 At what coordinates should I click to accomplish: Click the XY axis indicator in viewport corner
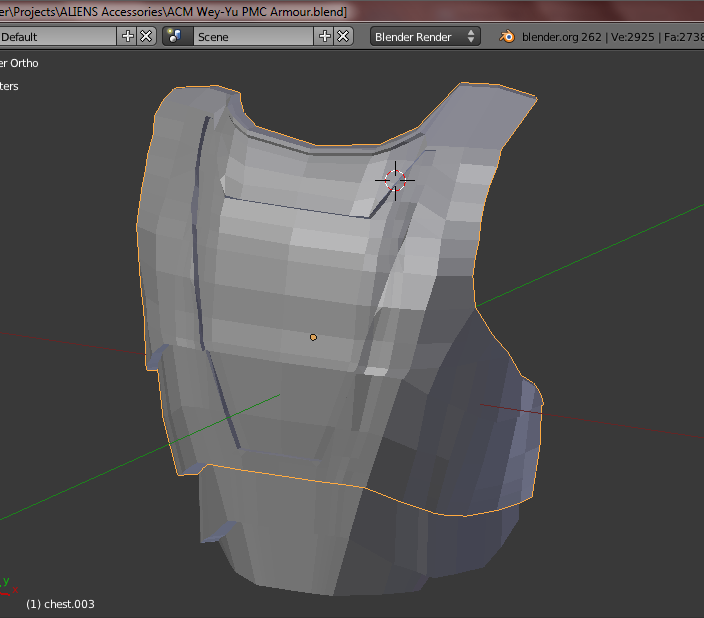(9, 586)
